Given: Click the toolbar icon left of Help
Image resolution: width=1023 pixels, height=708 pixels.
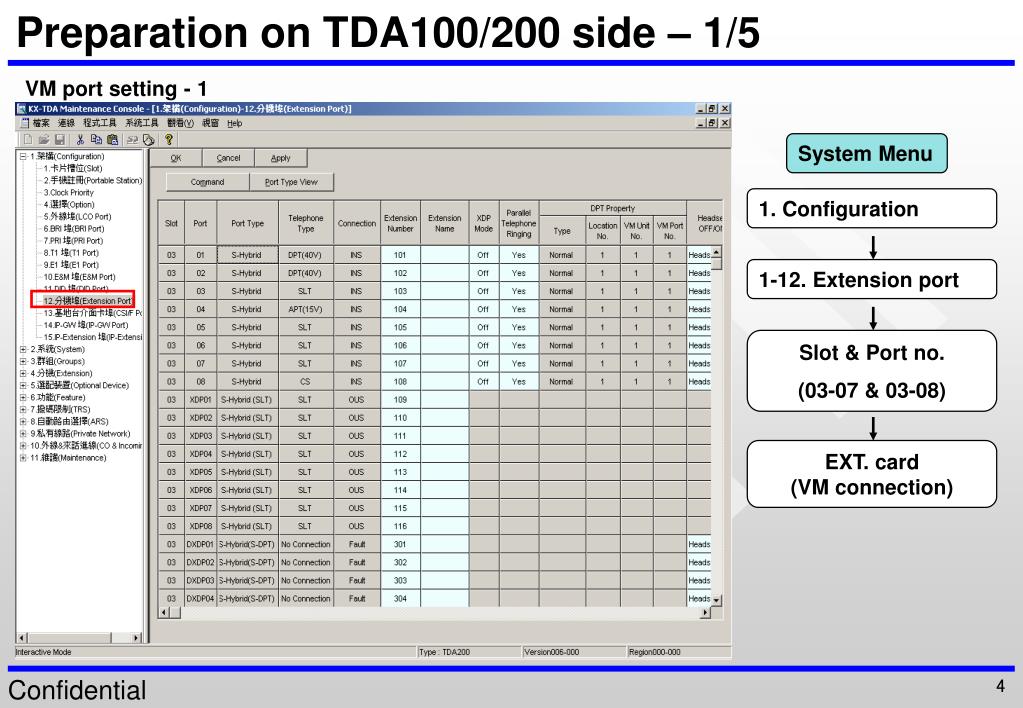Looking at the screenshot, I should click(149, 139).
